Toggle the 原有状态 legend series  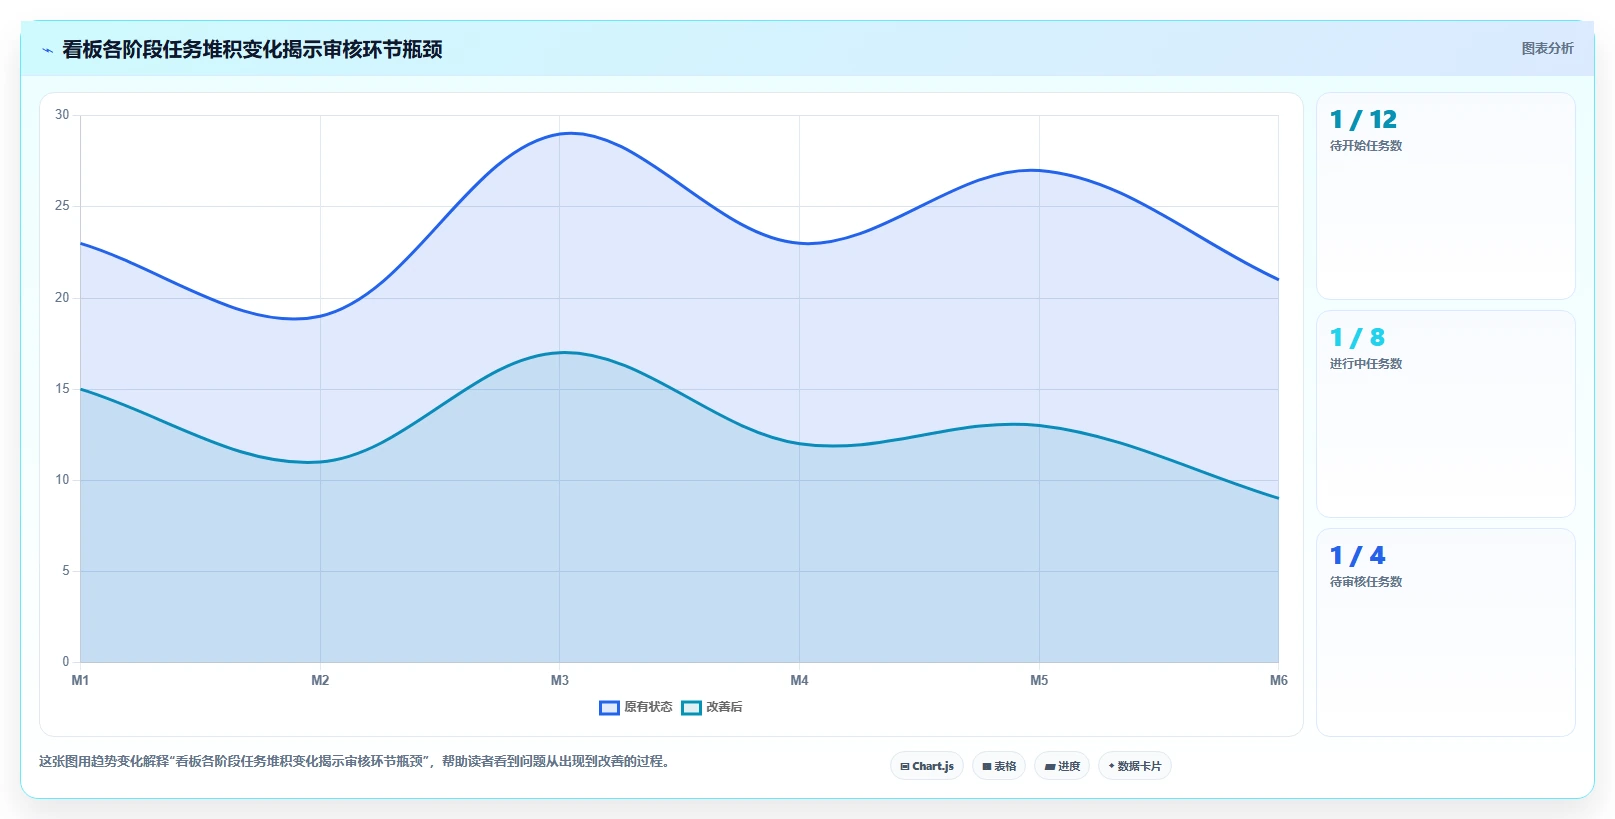pyautogui.click(x=636, y=707)
